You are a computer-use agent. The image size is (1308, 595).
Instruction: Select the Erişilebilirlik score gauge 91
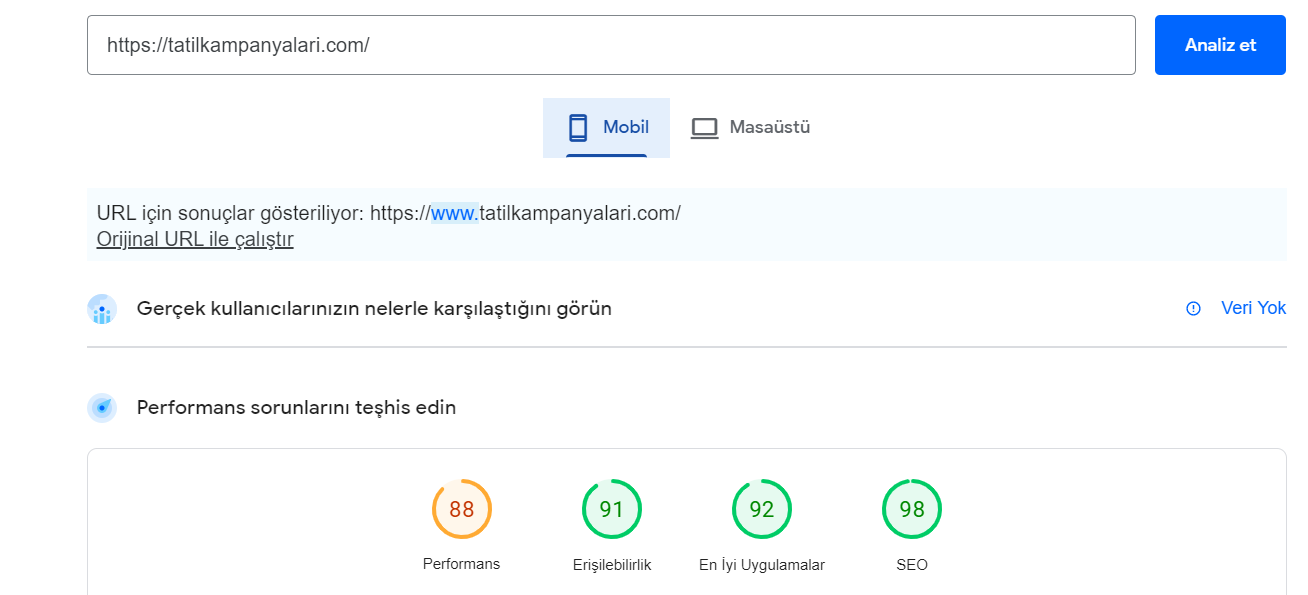click(612, 510)
